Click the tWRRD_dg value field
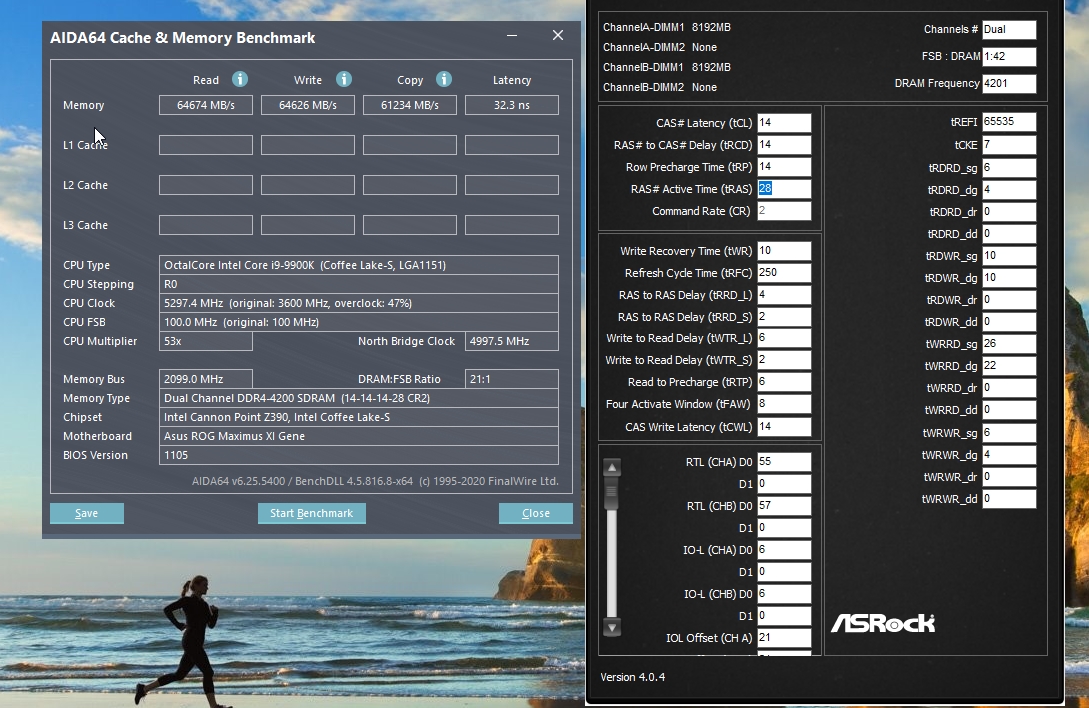Screen dimensions: 1089x708 [x=1008, y=365]
